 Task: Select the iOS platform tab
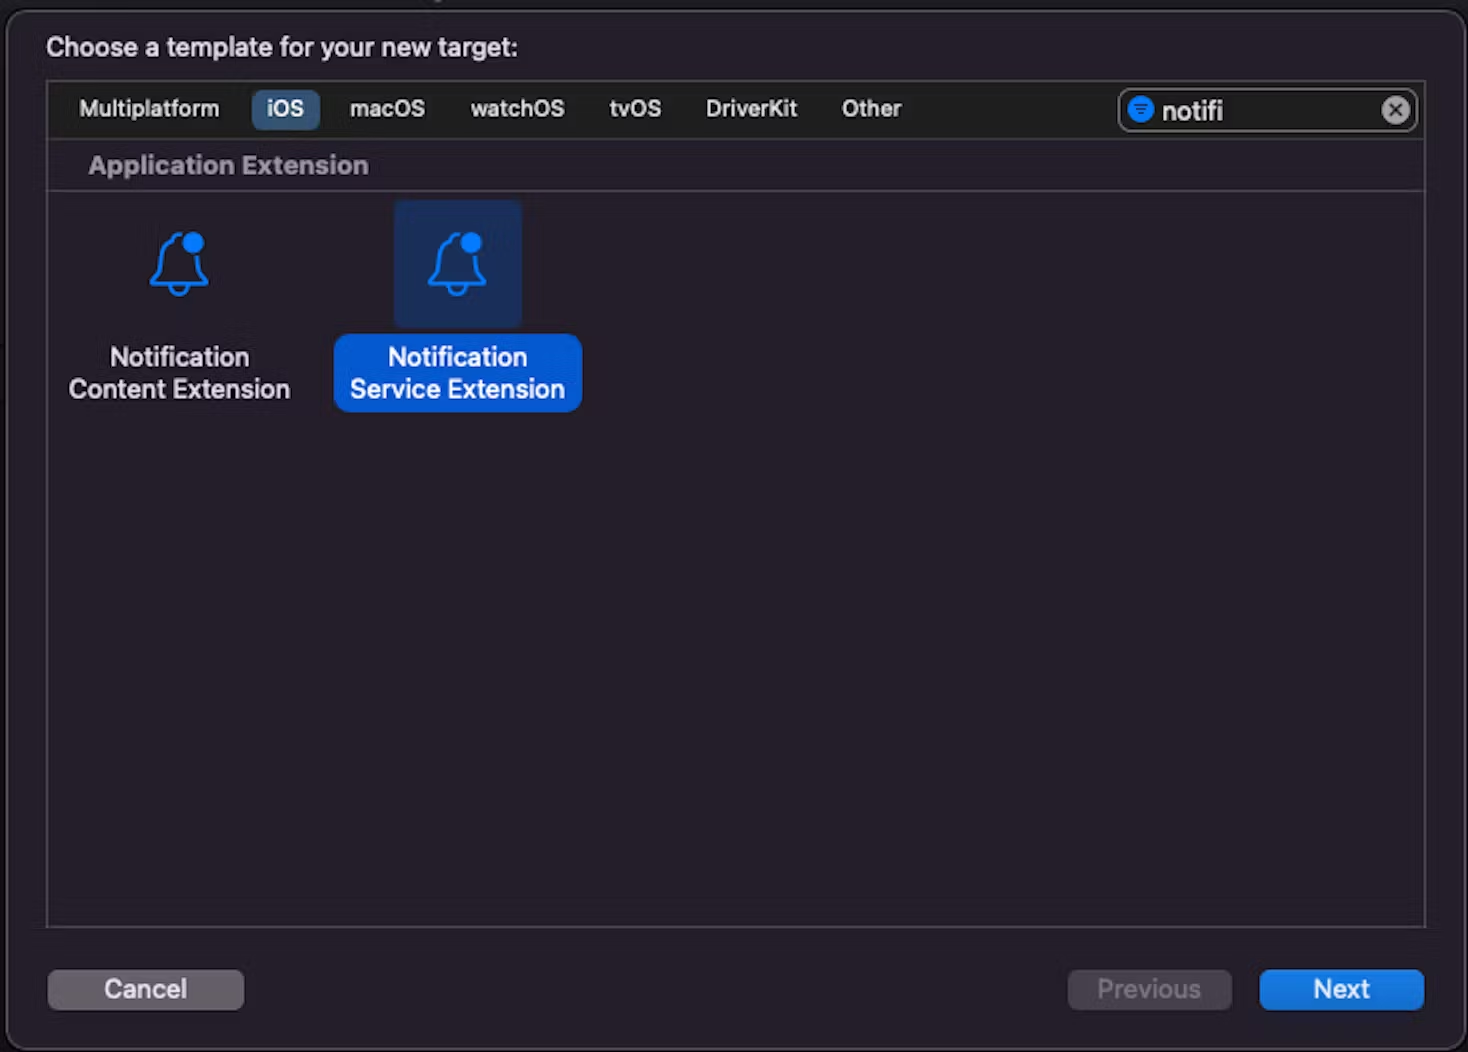click(285, 109)
